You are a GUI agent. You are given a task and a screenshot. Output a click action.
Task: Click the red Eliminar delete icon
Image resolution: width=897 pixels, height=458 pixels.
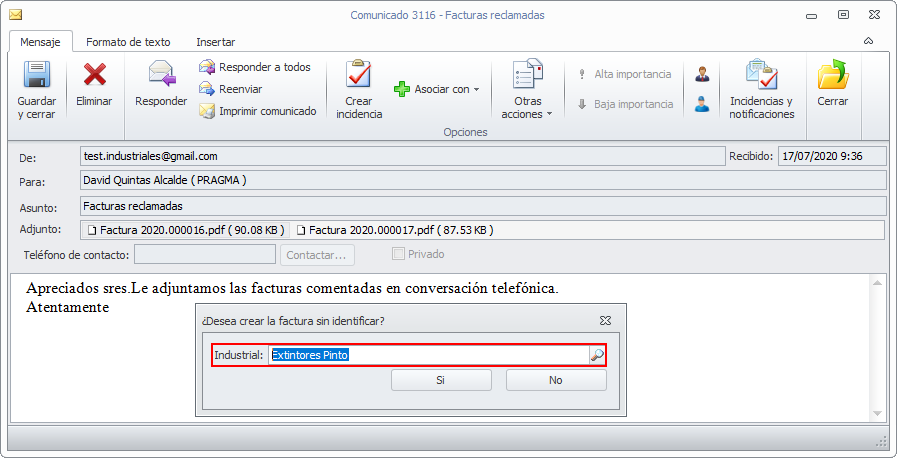tap(94, 76)
